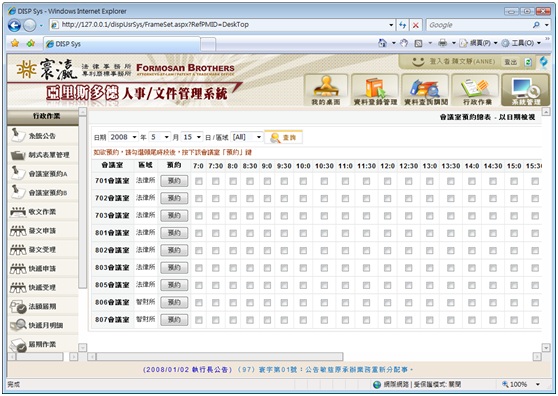Go to 資料登錄管理 in top navigation
Viewport: 558px width, 396px height.
[x=375, y=90]
